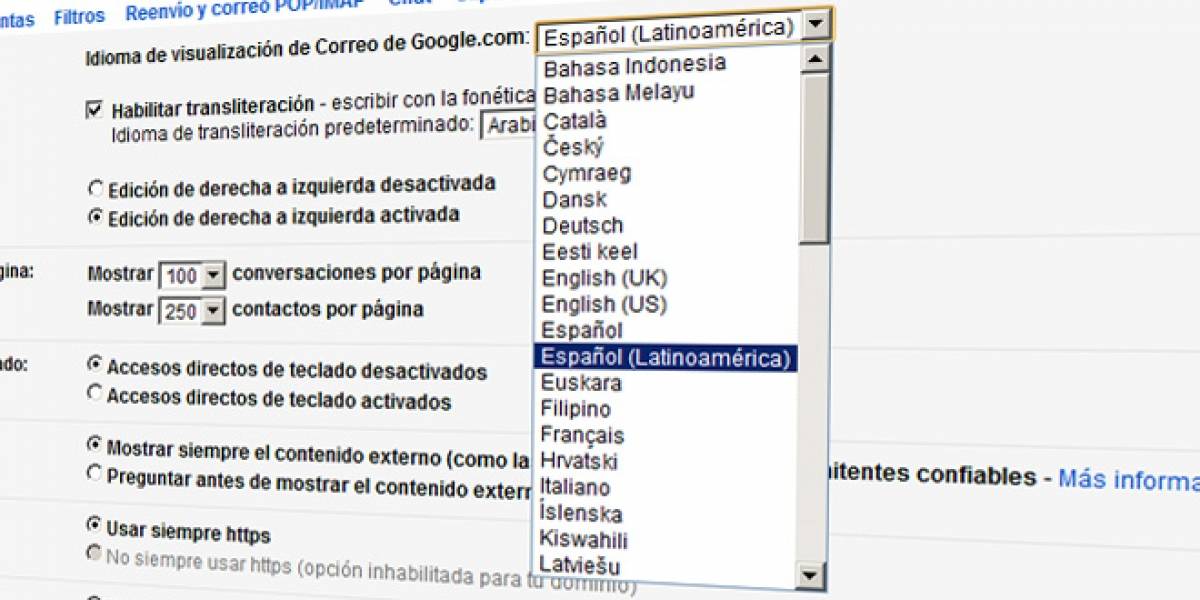Open the Filtros settings tab
Image resolution: width=1200 pixels, height=600 pixels.
79,17
